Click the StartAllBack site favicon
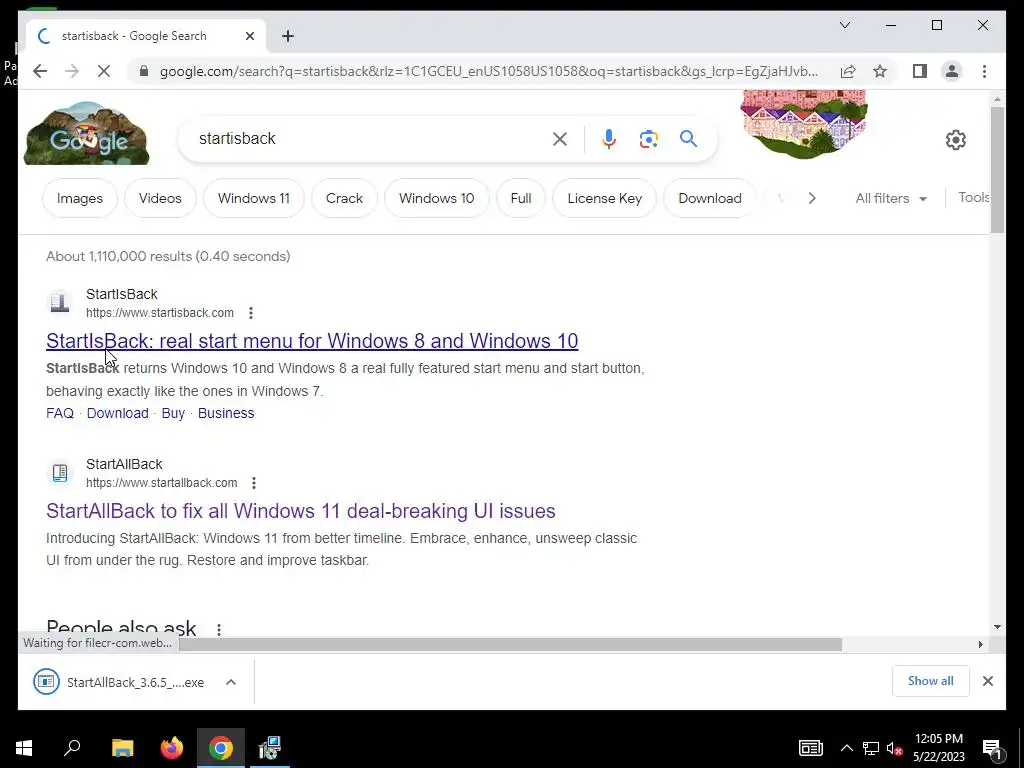Screen dimensions: 1024x768 point(59,472)
